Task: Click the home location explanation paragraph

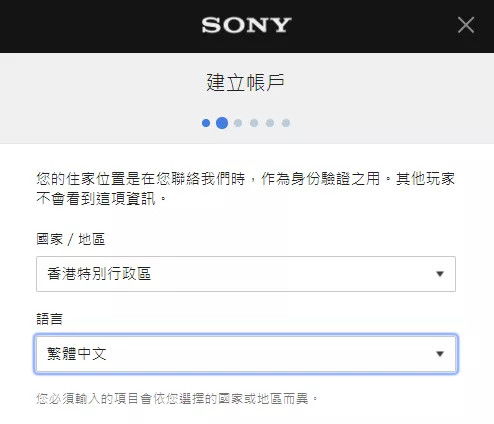Action: coord(245,189)
